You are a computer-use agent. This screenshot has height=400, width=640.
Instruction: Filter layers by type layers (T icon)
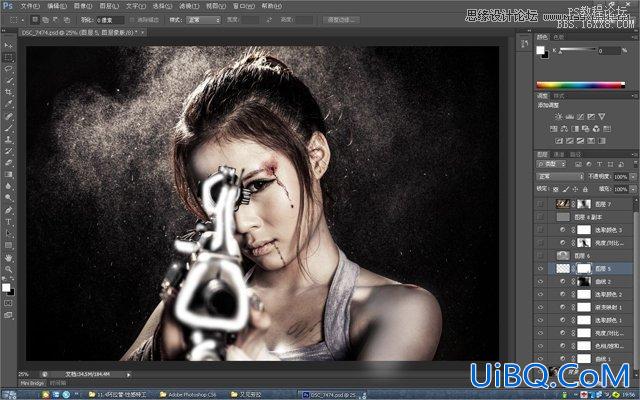(x=600, y=164)
